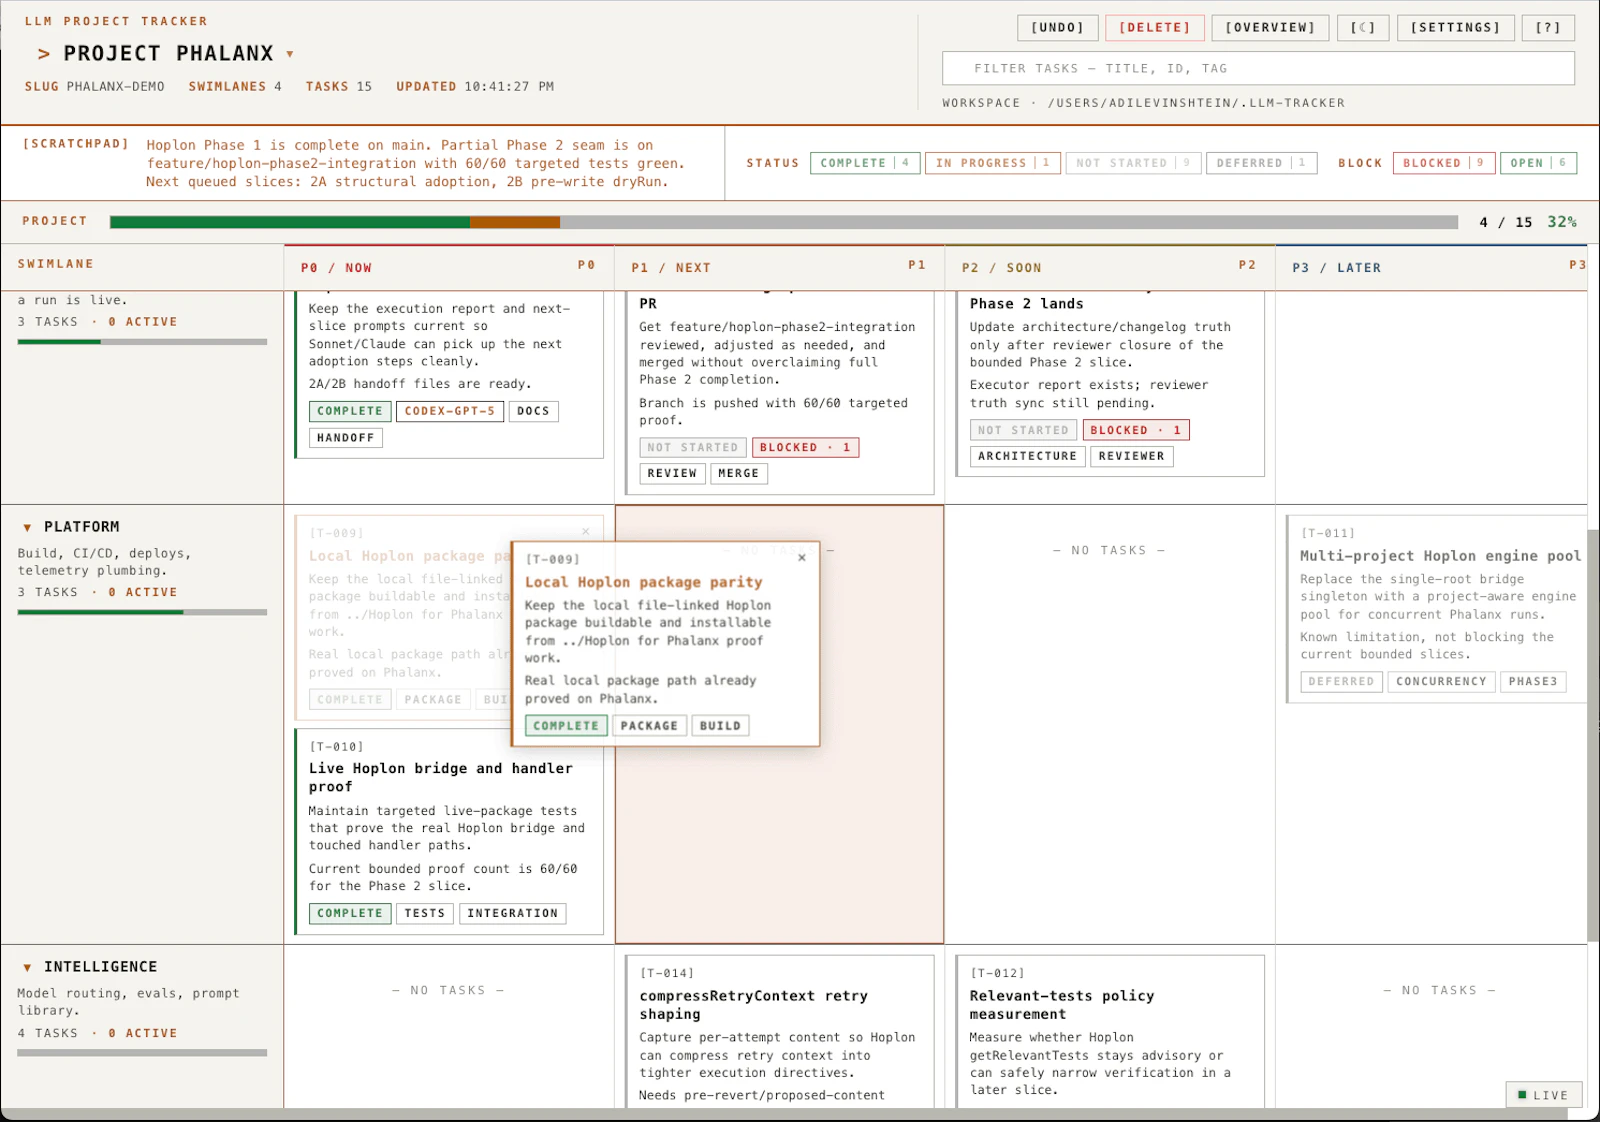Viewport: 1600px width, 1122px height.
Task: Toggle the NOT STARTED status filter
Action: pos(1133,162)
